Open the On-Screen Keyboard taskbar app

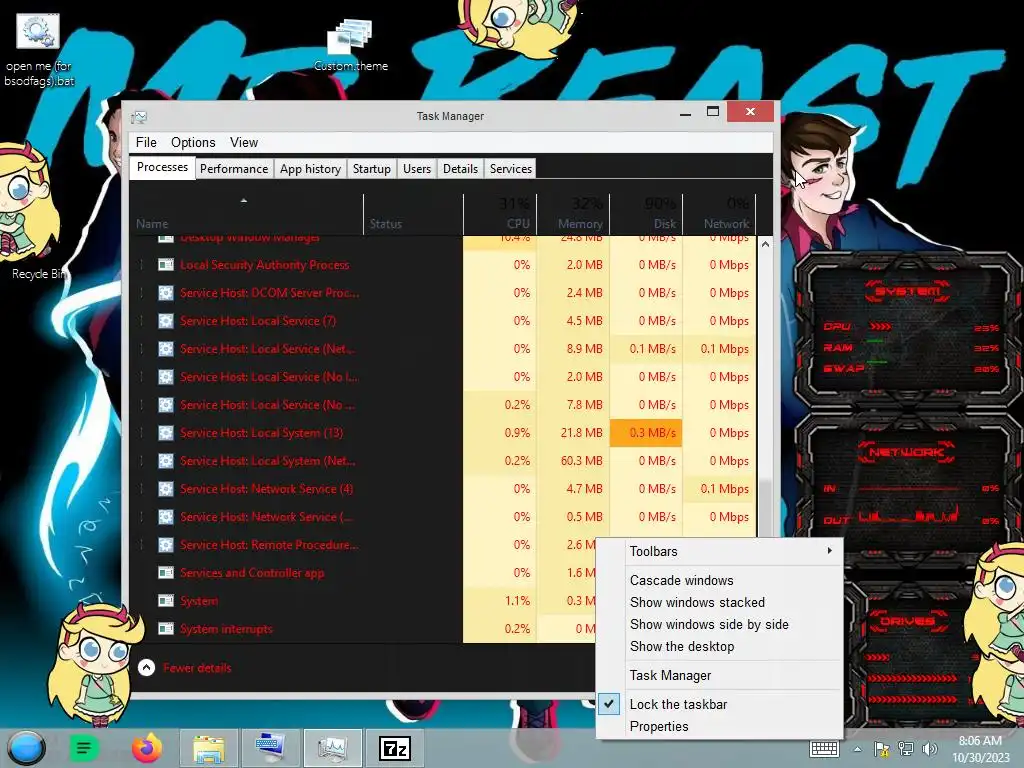pyautogui.click(x=270, y=748)
